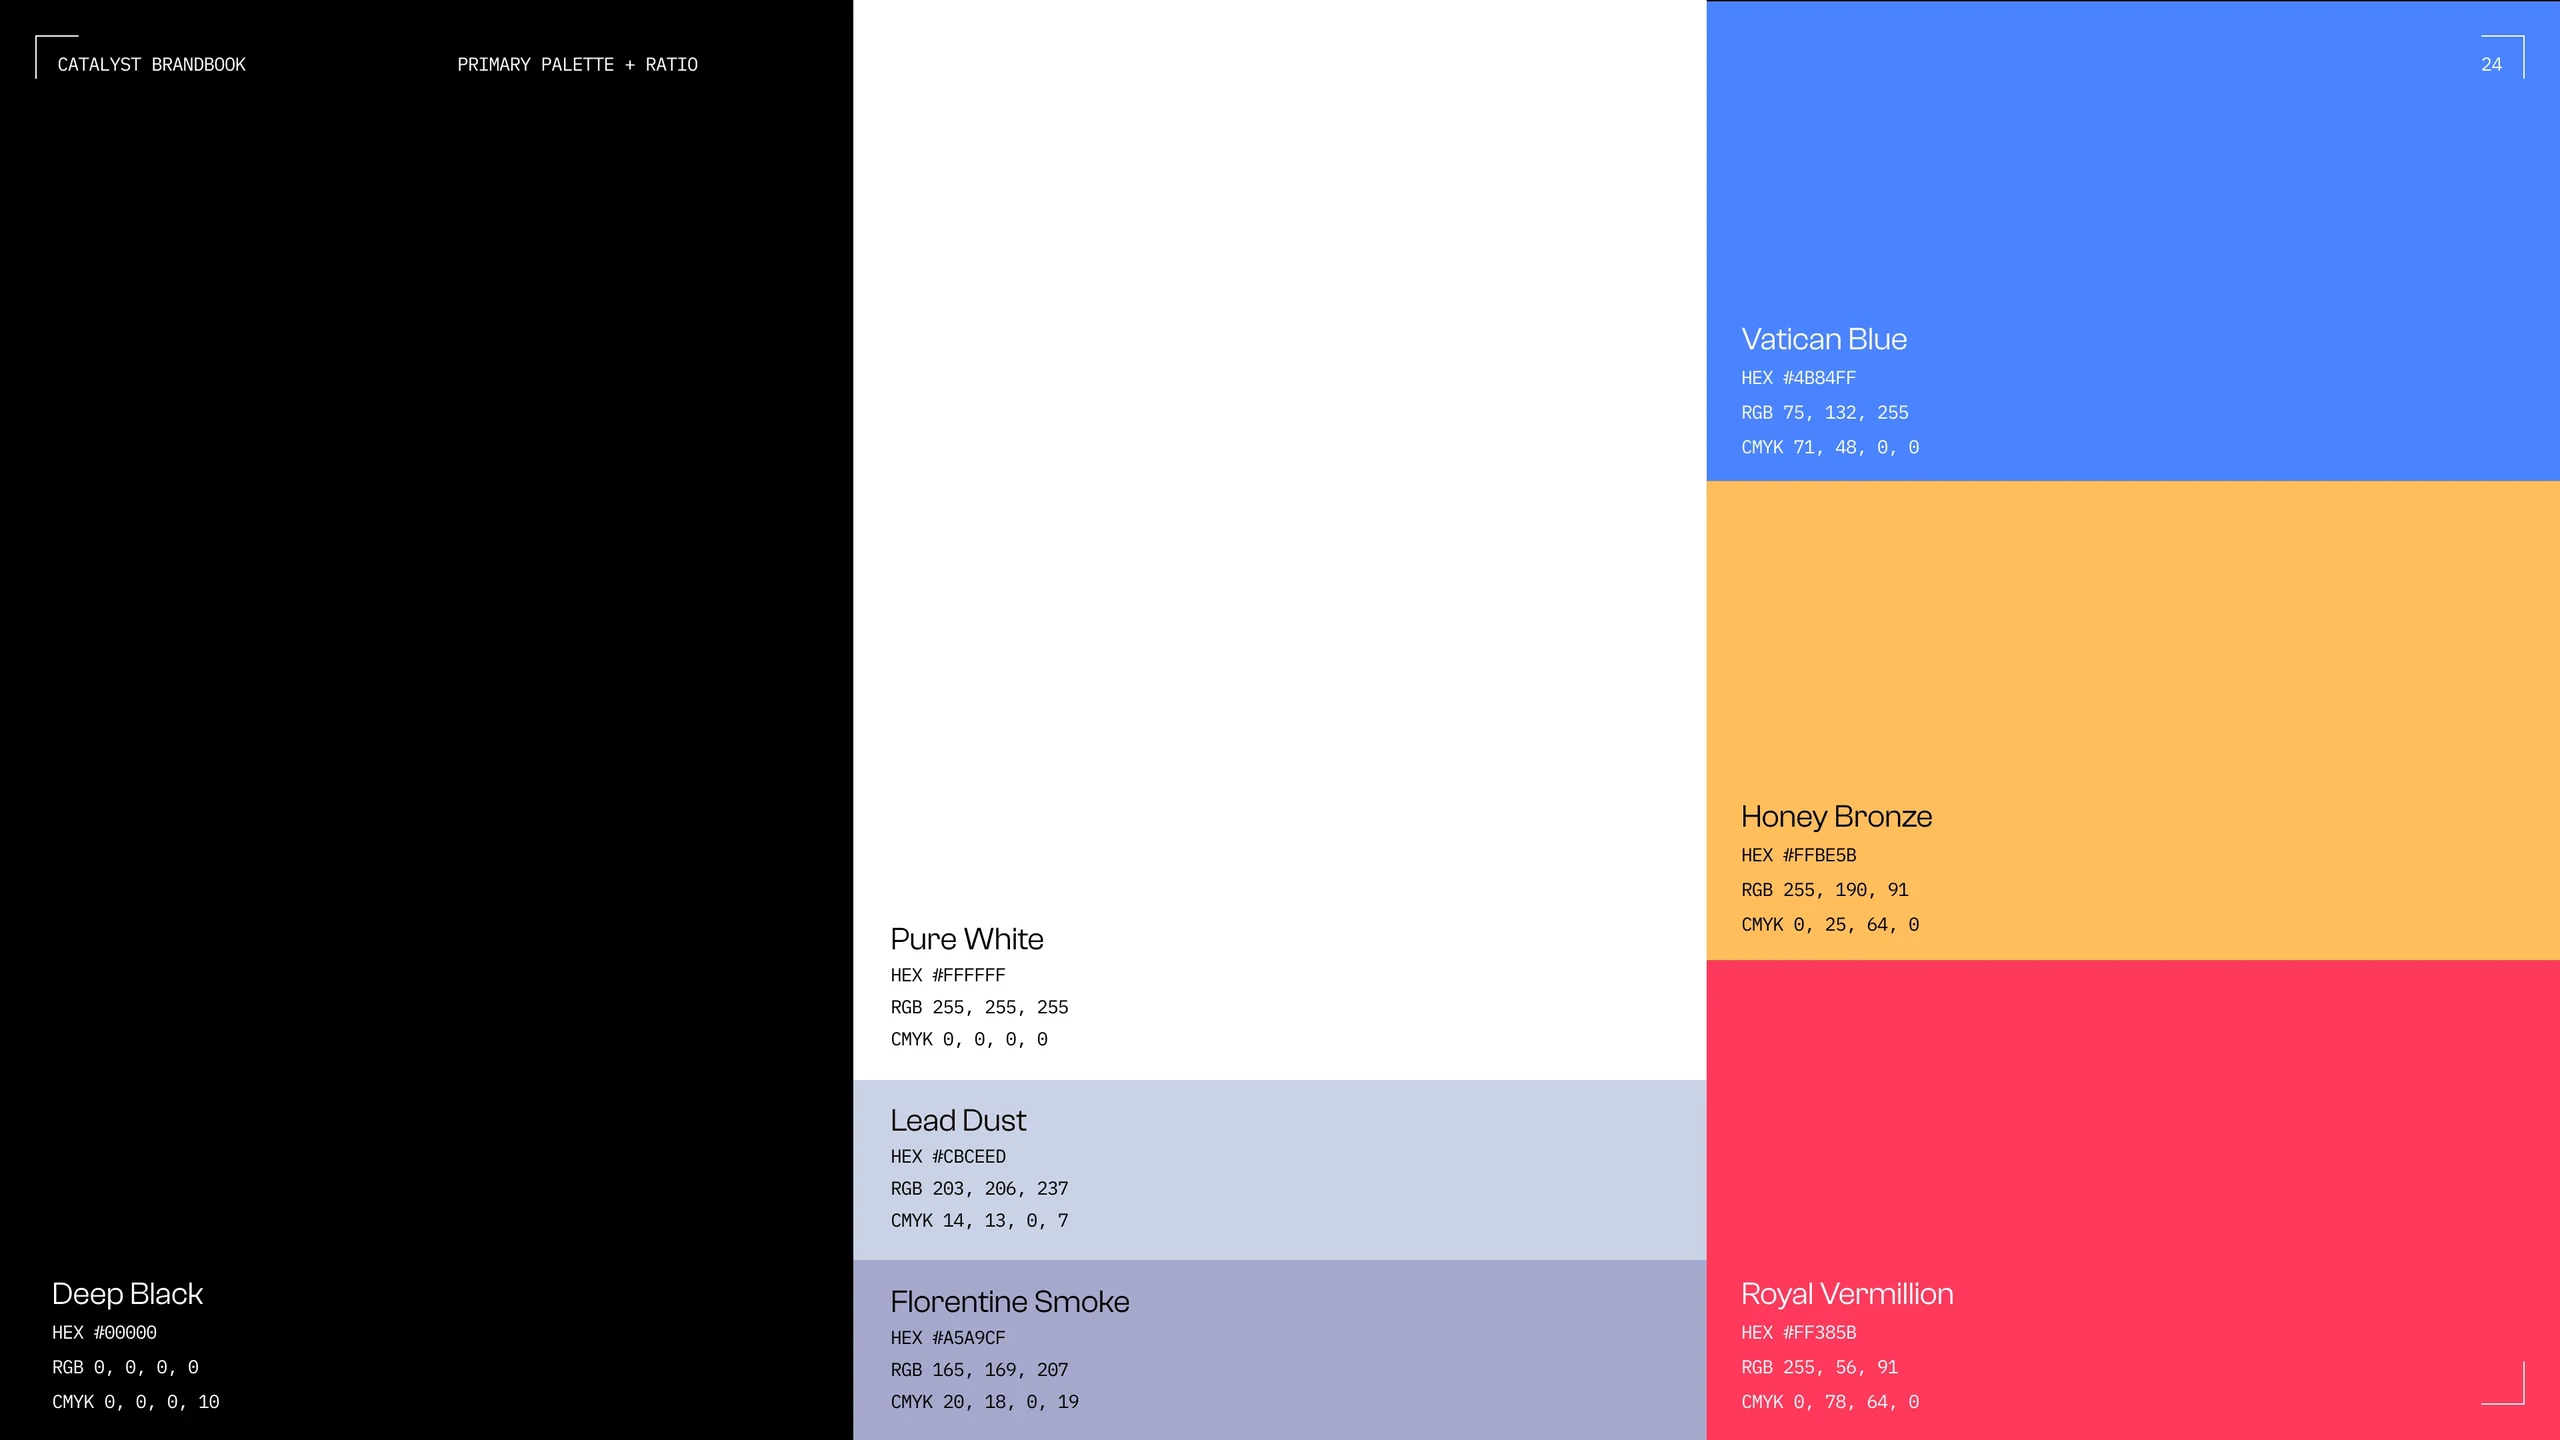Select the Florentine Smoke color name
The height and width of the screenshot is (1440, 2560).
pos(1009,1302)
